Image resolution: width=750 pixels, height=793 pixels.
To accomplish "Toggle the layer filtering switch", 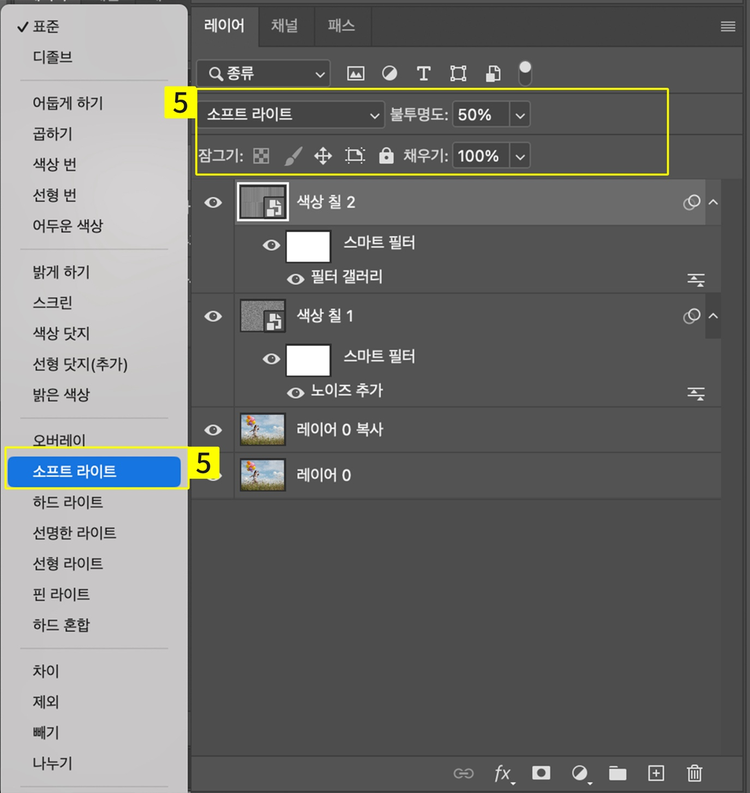I will click(525, 73).
